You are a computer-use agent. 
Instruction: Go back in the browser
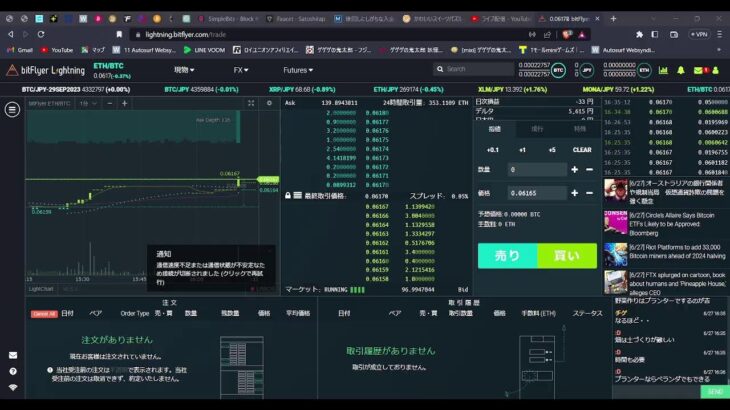pyautogui.click(x=10, y=34)
